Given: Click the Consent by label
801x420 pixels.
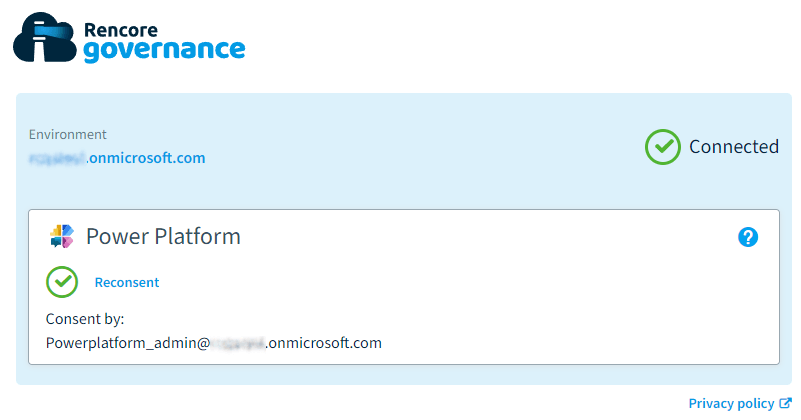Looking at the screenshot, I should point(85,319).
